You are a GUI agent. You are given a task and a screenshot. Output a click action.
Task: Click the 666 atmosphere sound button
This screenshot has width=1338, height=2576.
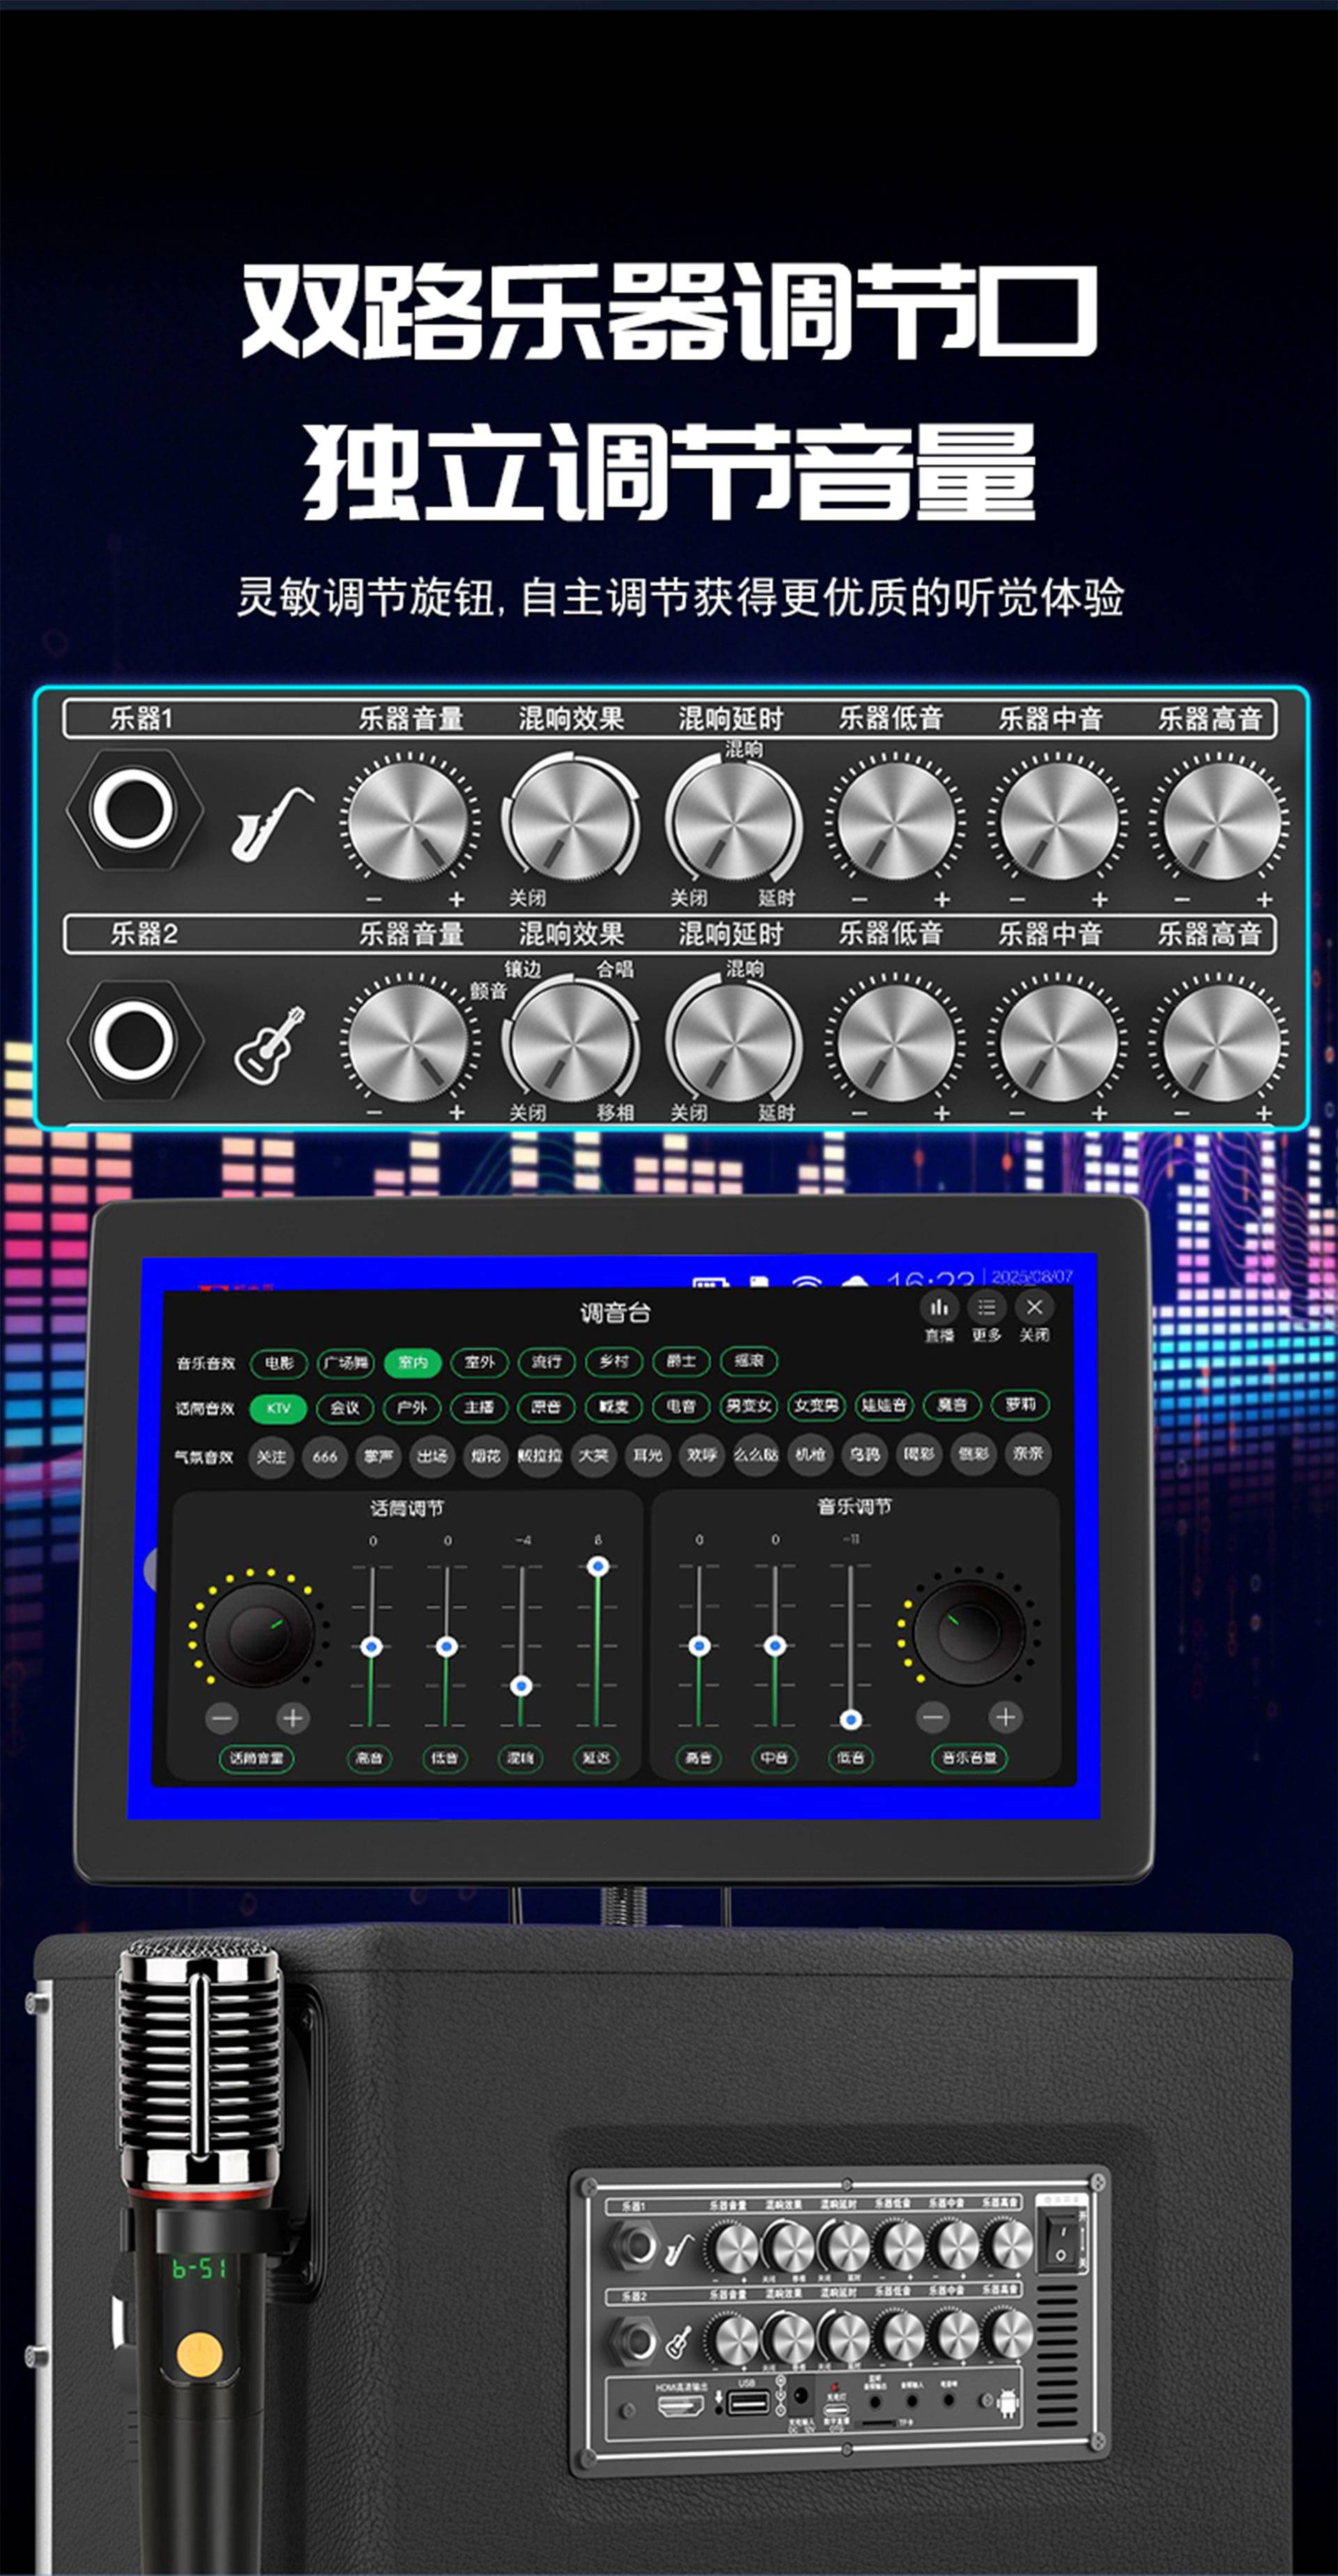click(x=325, y=1456)
